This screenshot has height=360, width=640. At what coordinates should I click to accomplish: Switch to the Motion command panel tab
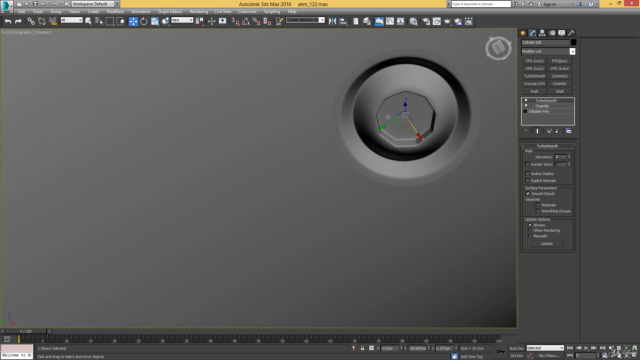point(552,33)
